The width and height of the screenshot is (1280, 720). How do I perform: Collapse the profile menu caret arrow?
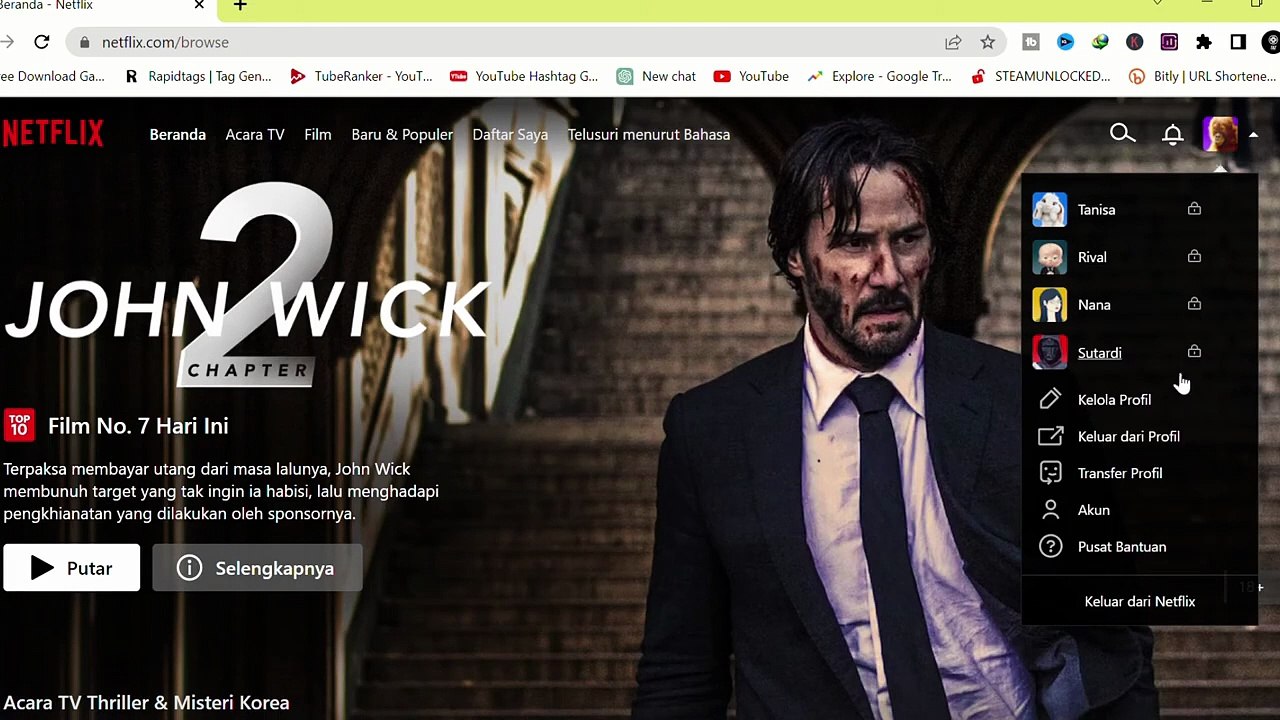pos(1253,135)
